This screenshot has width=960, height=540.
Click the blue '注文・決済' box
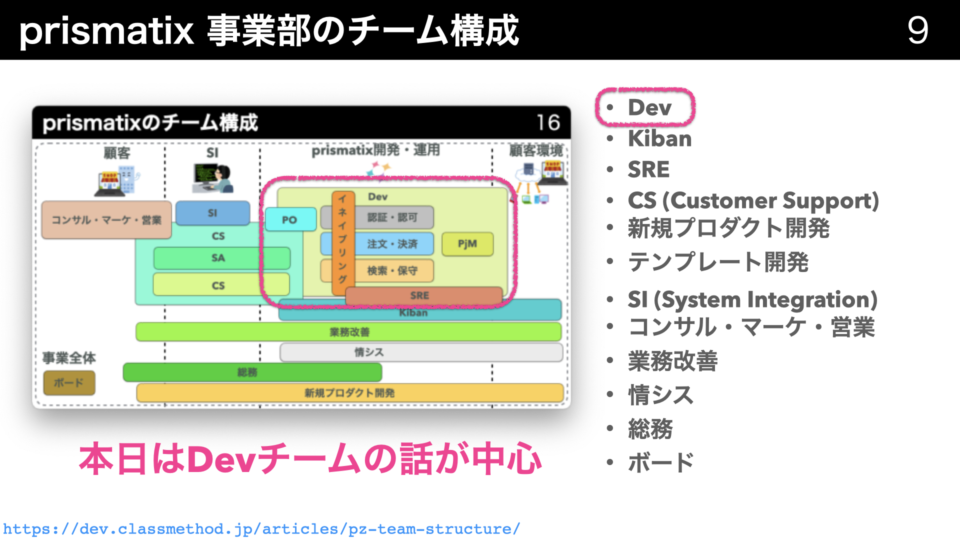click(x=392, y=244)
